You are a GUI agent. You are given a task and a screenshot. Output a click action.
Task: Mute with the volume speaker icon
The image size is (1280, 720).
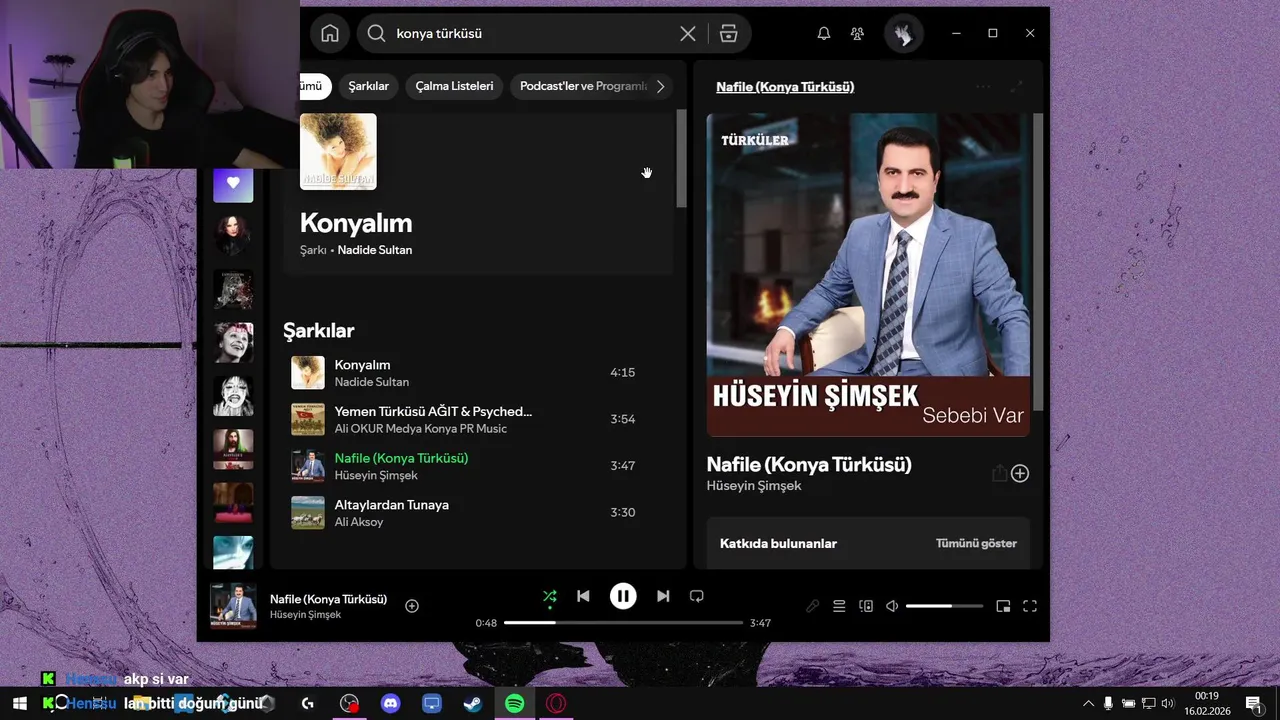(x=892, y=606)
